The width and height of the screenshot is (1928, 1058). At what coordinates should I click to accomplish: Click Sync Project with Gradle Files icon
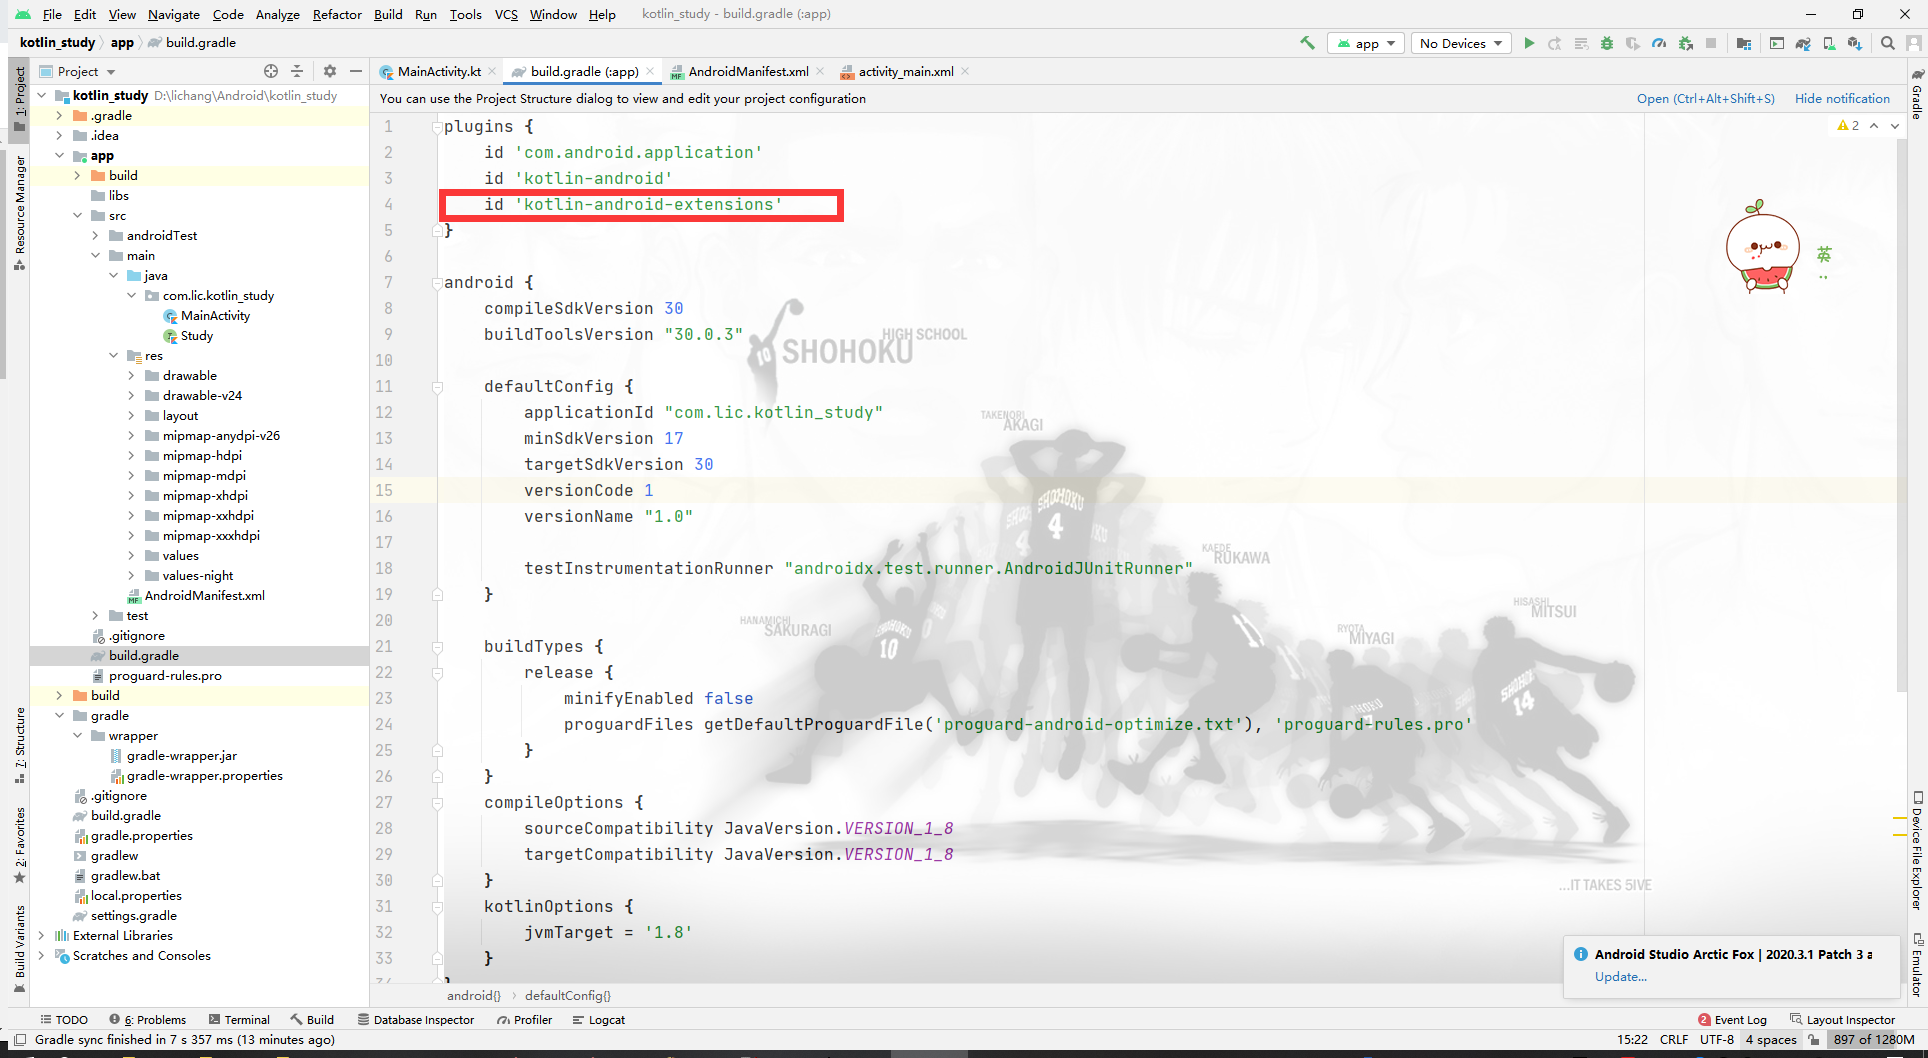tap(1803, 43)
